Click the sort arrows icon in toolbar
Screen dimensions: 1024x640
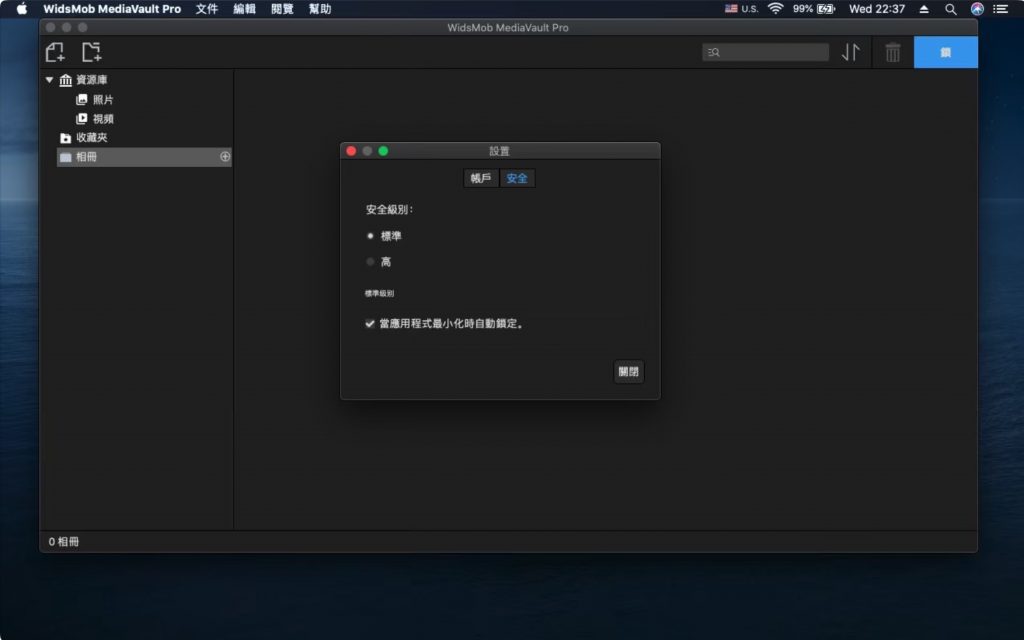pyautogui.click(x=850, y=51)
